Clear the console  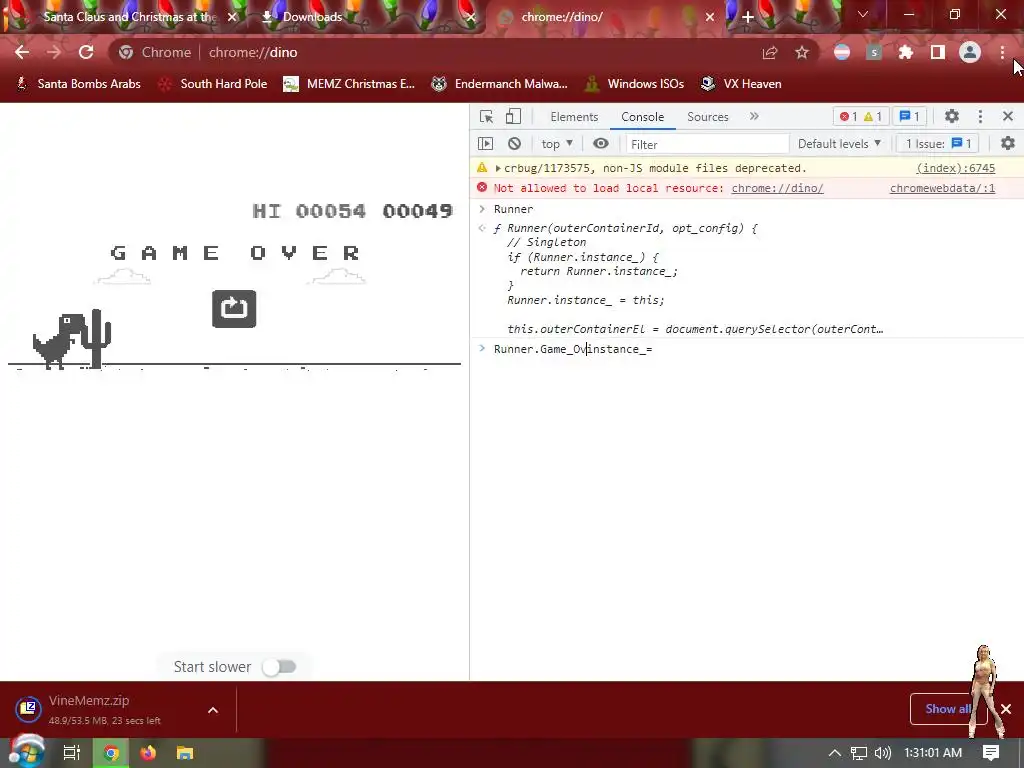click(515, 144)
